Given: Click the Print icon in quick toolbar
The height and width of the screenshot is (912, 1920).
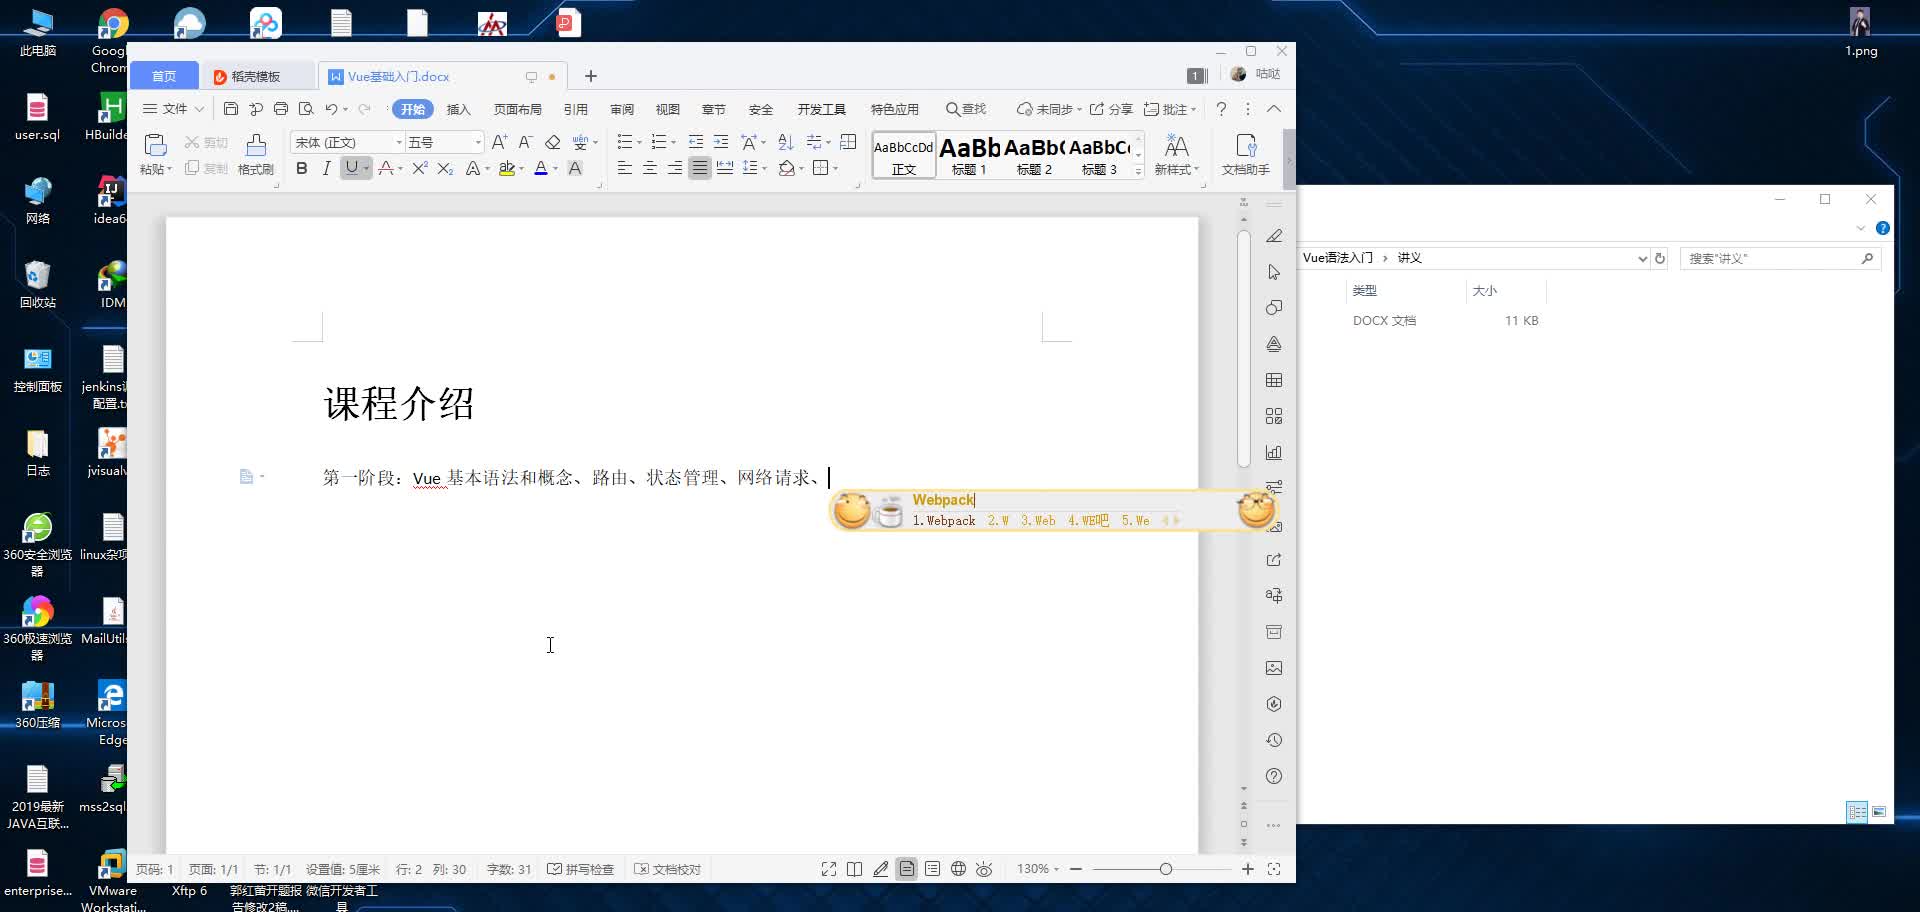Looking at the screenshot, I should tap(281, 109).
